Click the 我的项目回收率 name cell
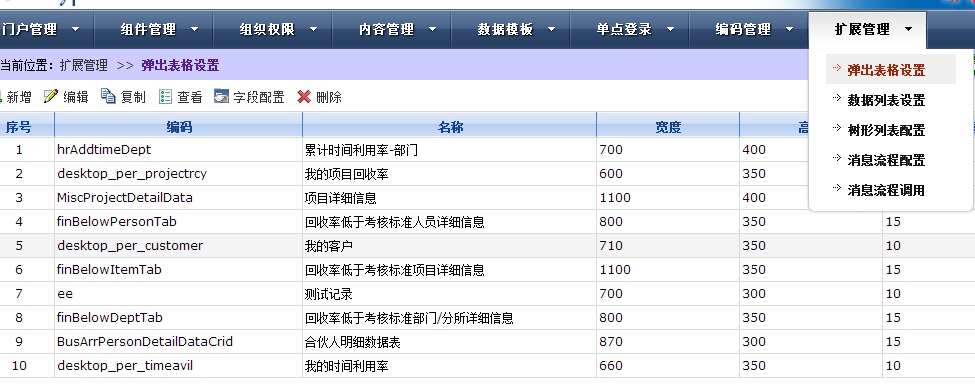The height and width of the screenshot is (385, 975). (450, 174)
